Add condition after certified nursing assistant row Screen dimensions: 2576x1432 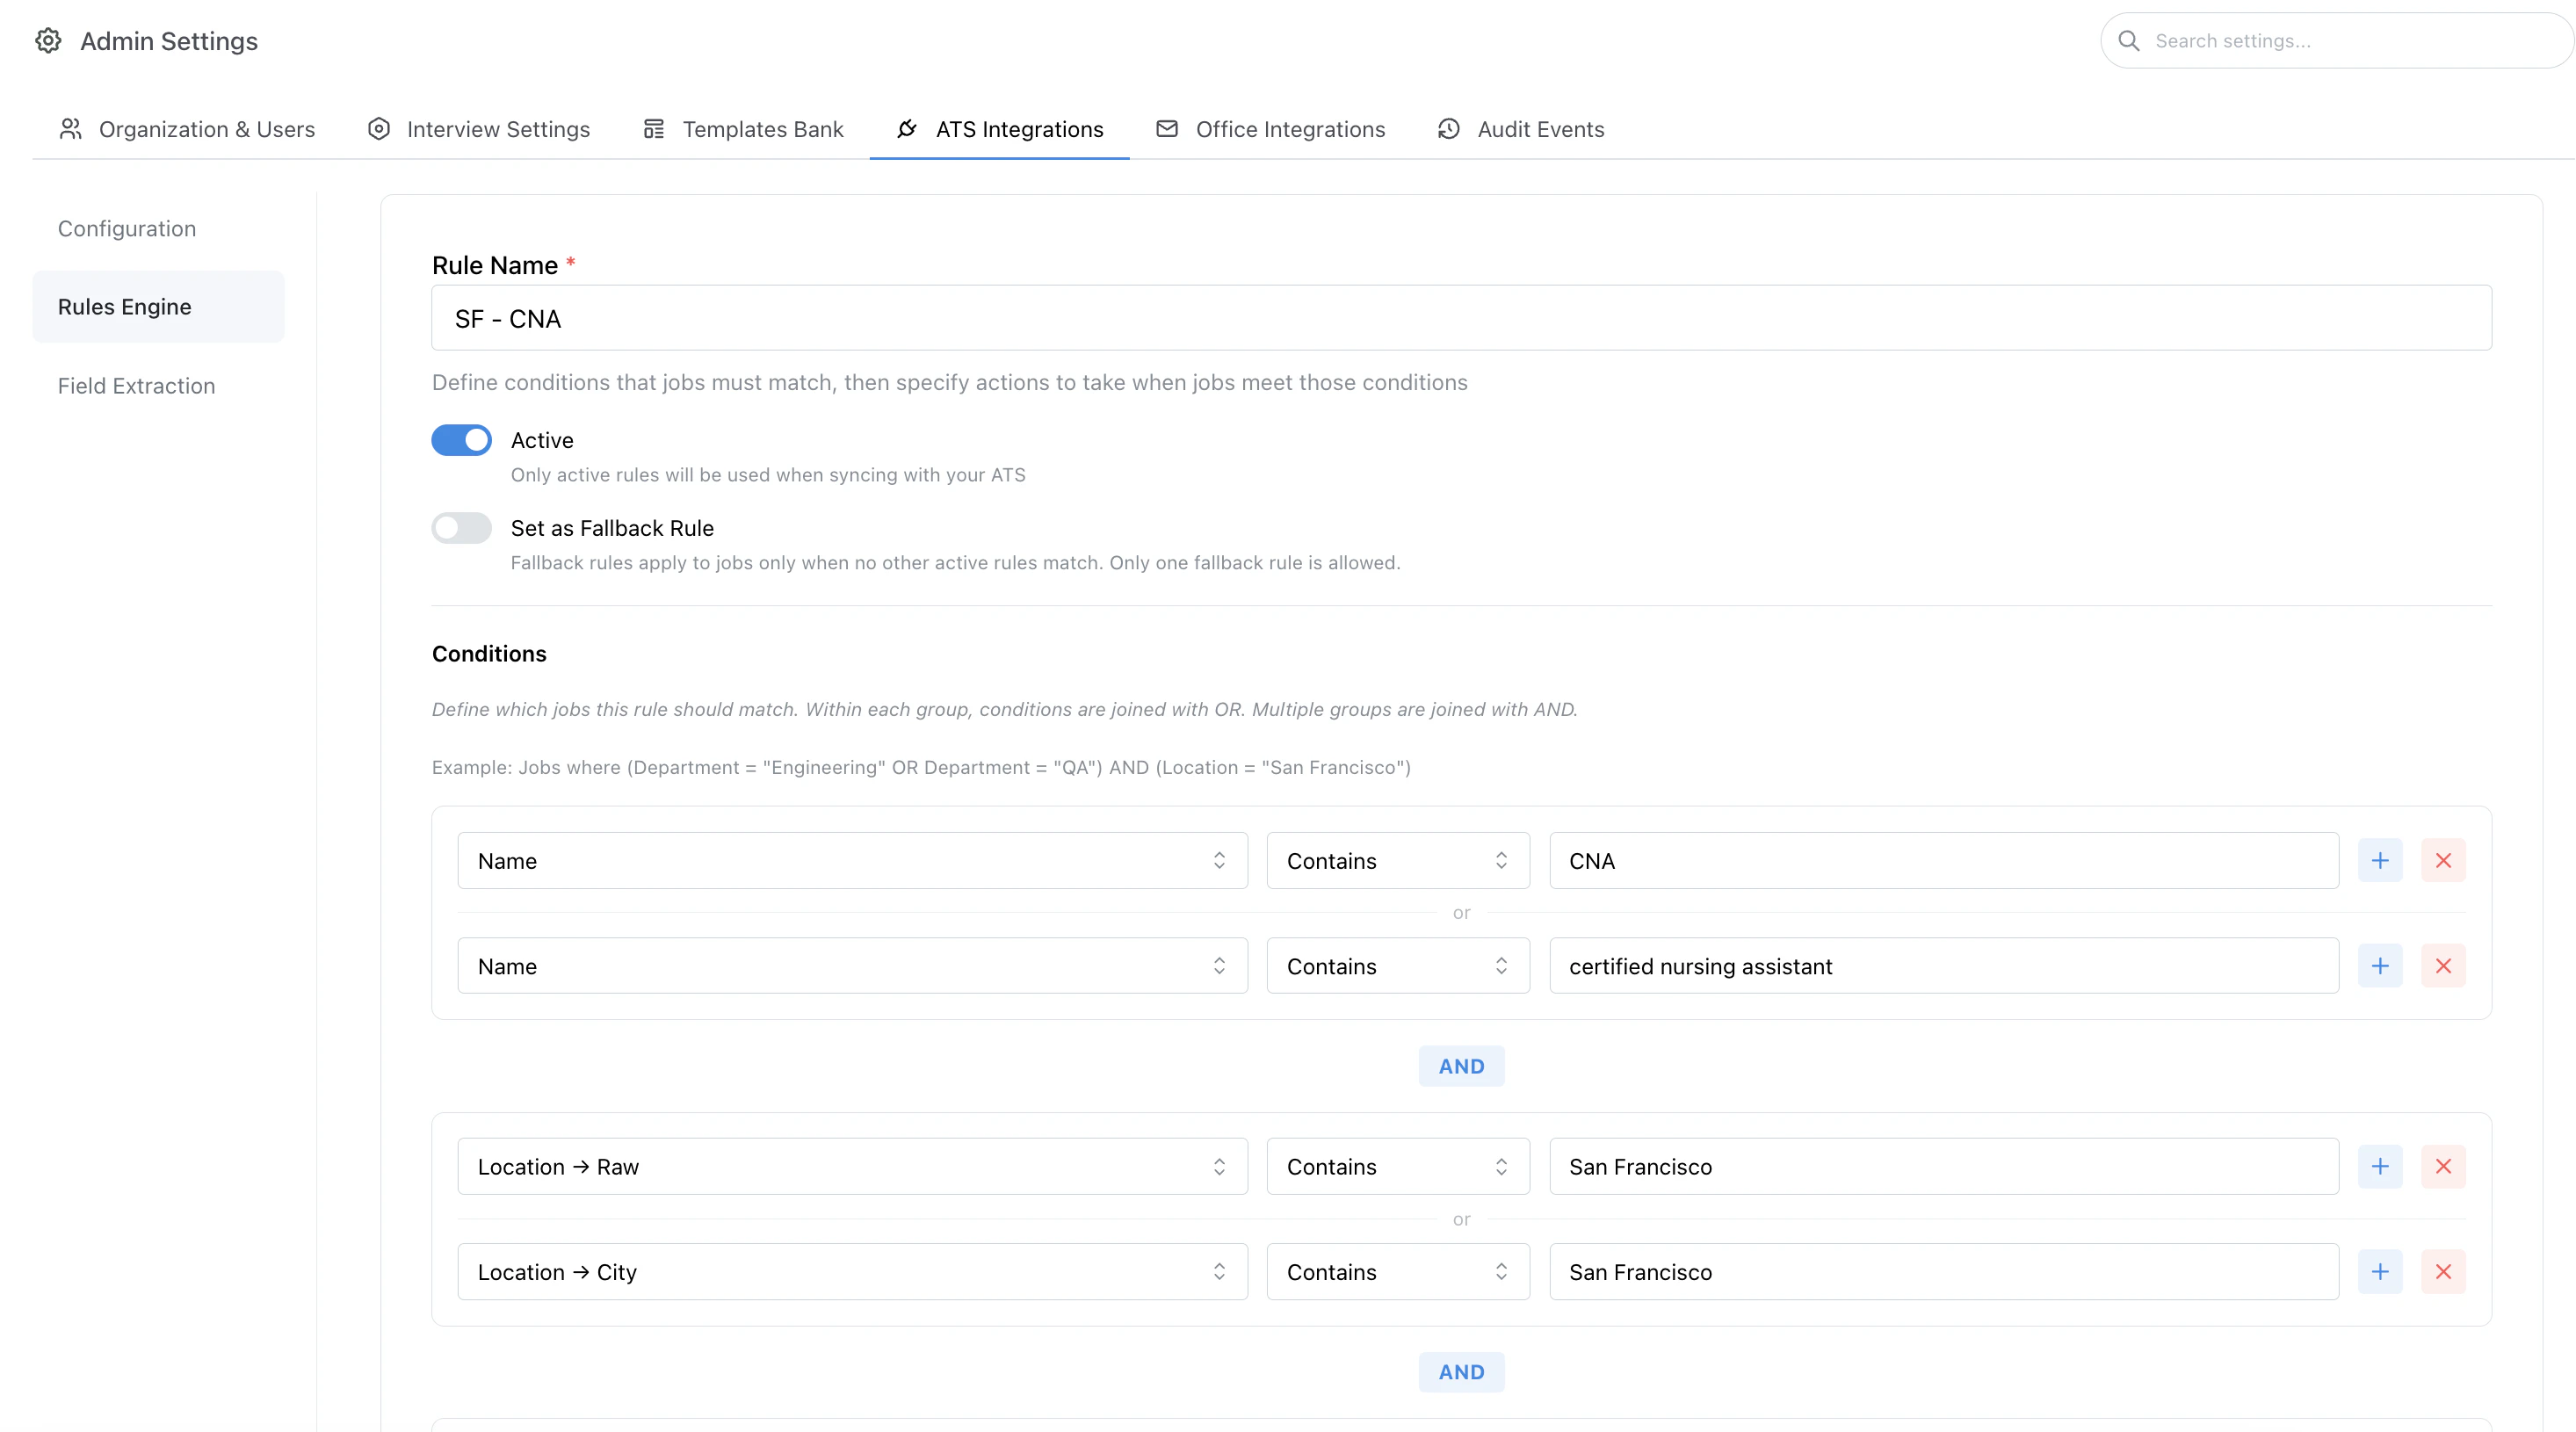tap(2379, 966)
